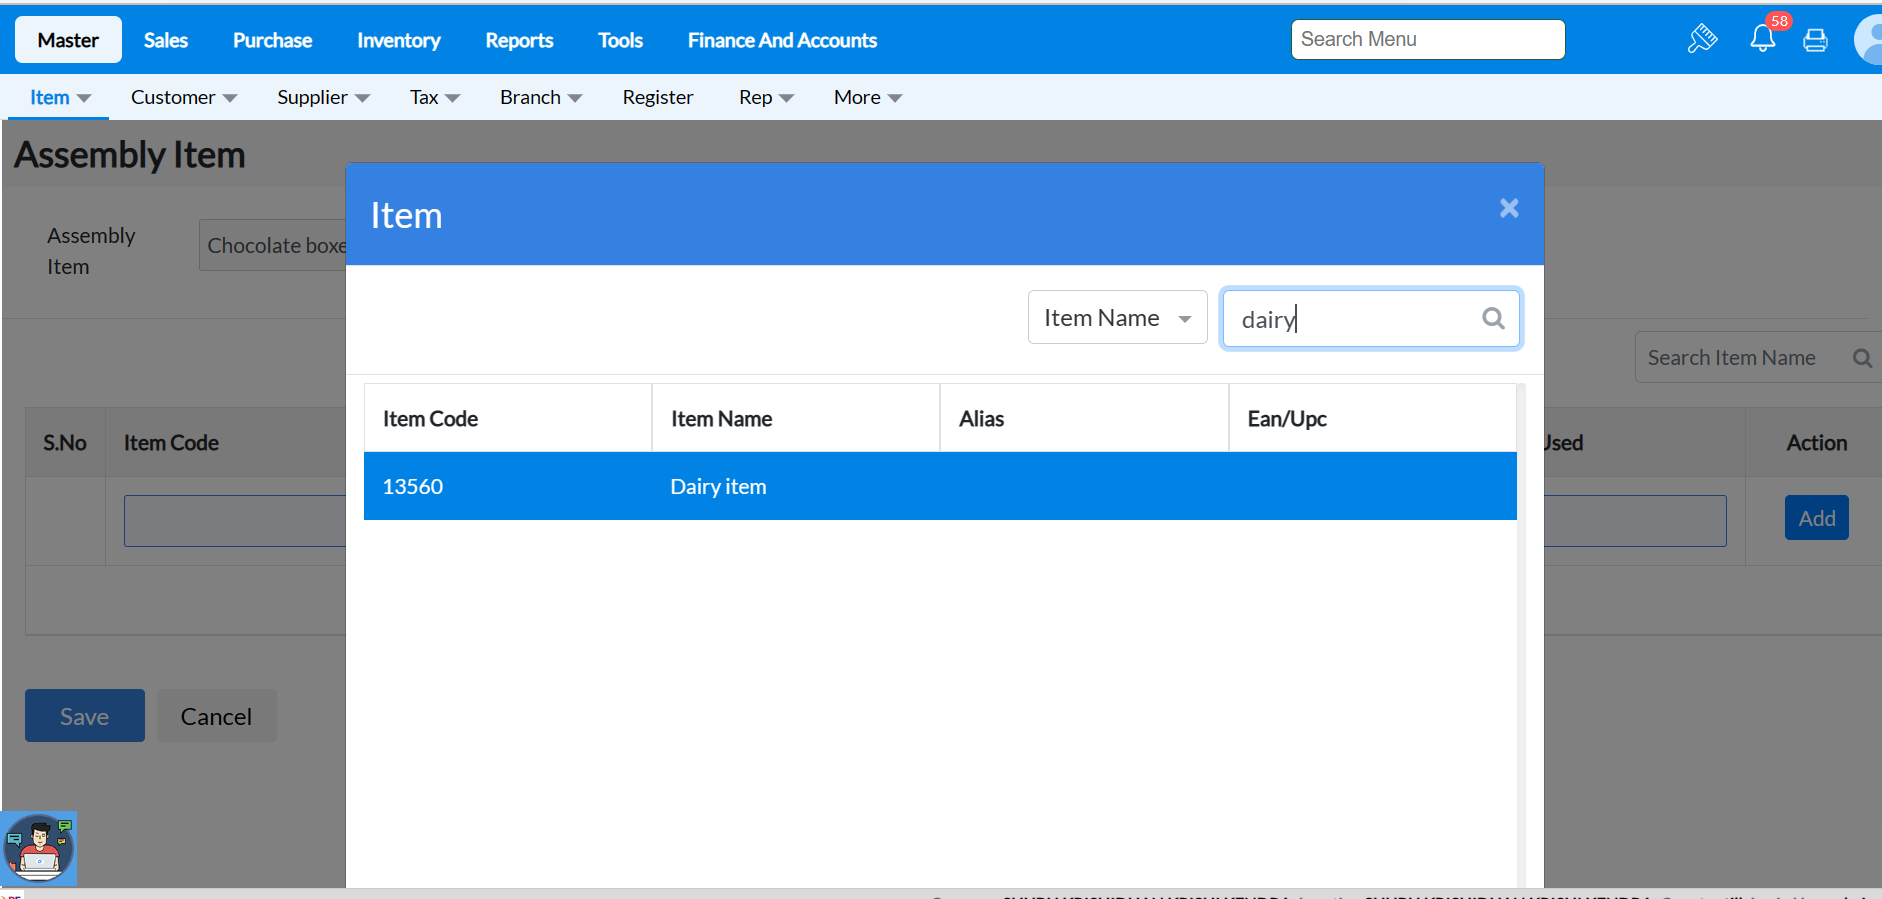Open the Master menu
This screenshot has width=1882, height=899.
(x=68, y=40)
